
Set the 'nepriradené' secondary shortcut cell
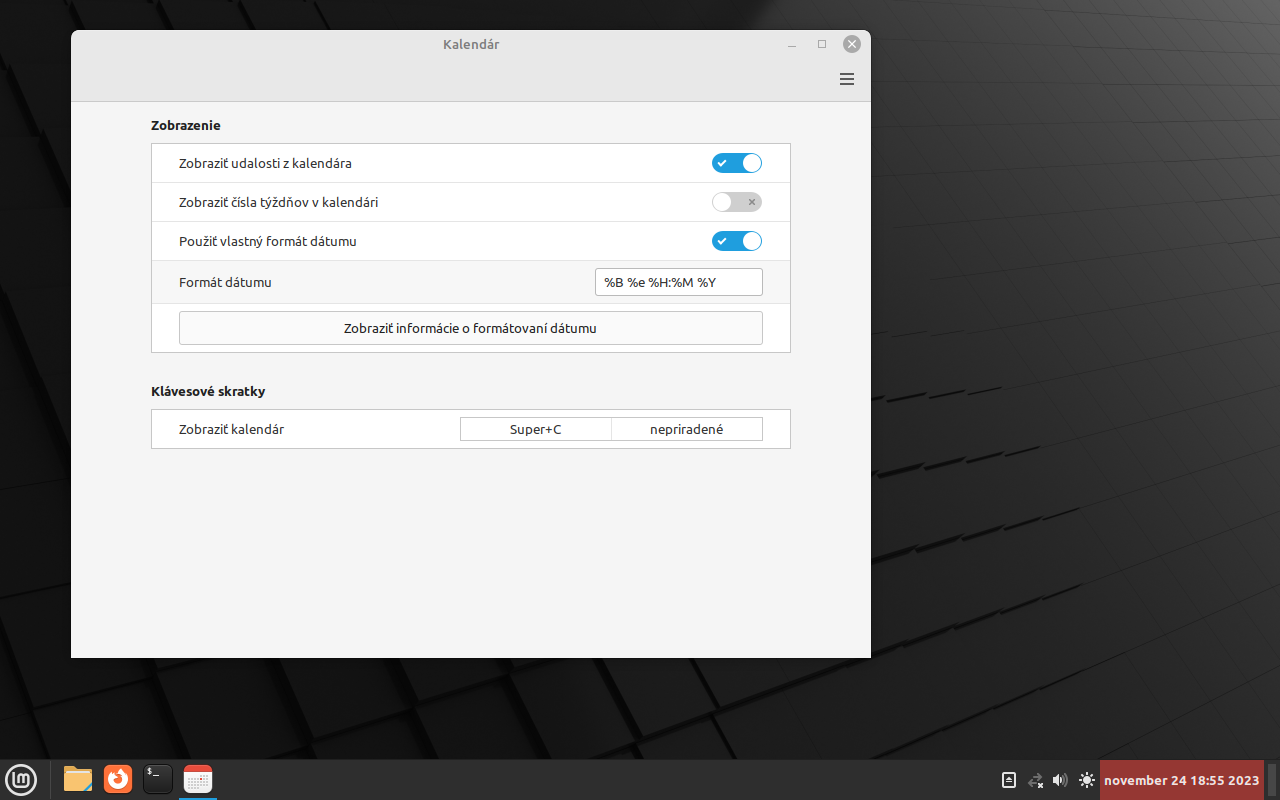686,429
